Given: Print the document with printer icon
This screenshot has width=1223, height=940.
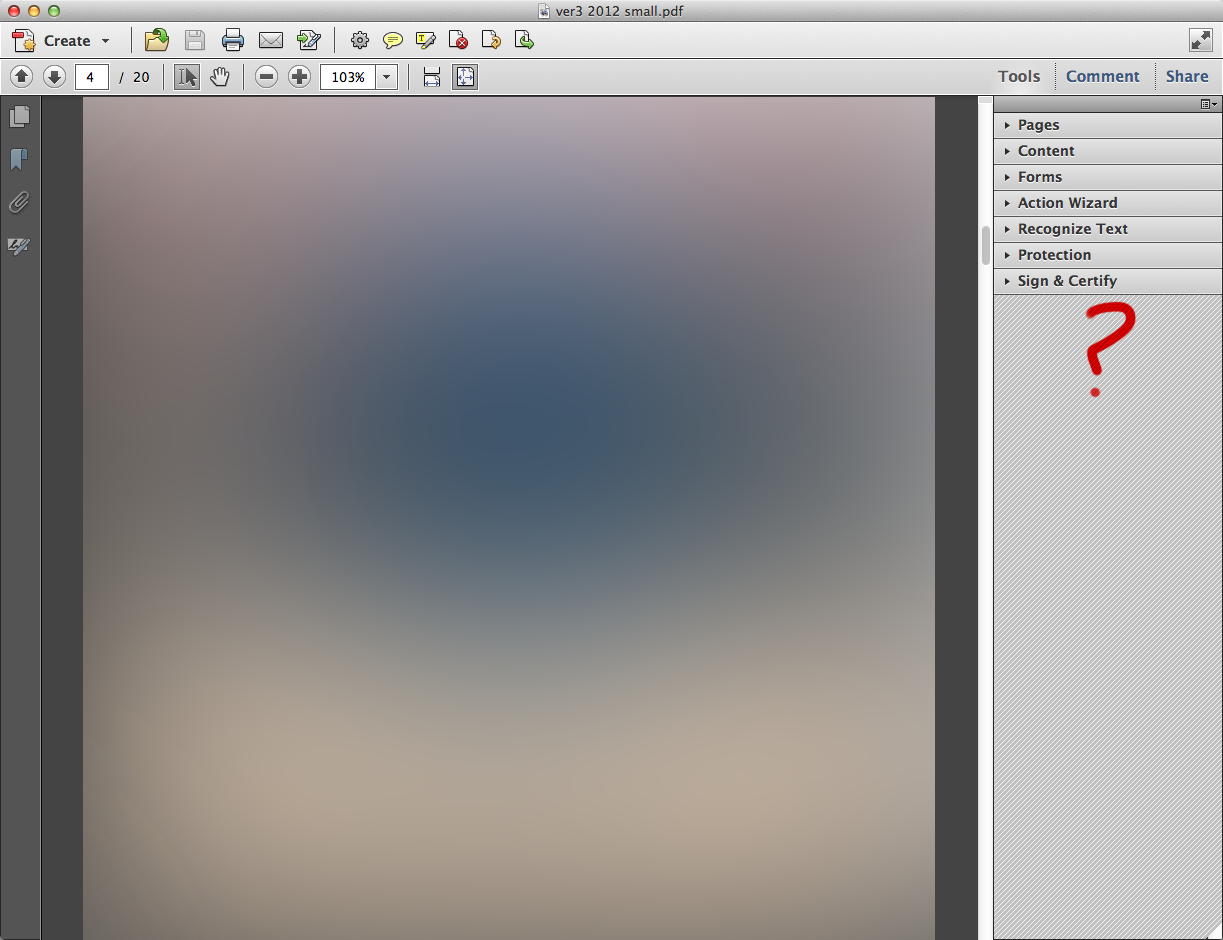Looking at the screenshot, I should pos(233,40).
